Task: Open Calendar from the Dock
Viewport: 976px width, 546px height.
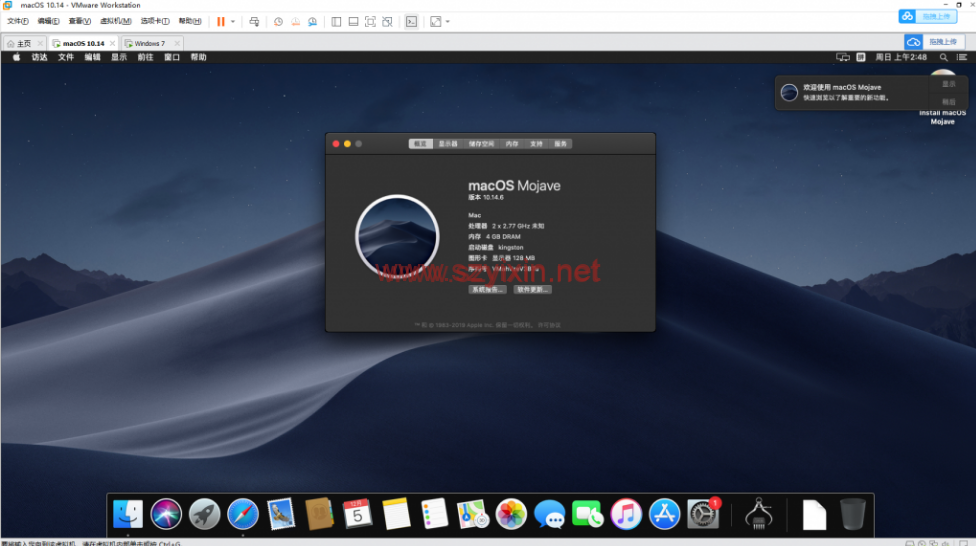Action: (x=357, y=514)
